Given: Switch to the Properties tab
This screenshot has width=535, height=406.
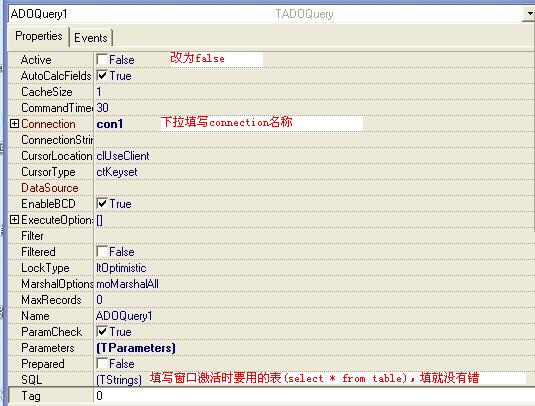Looking at the screenshot, I should point(39,36).
